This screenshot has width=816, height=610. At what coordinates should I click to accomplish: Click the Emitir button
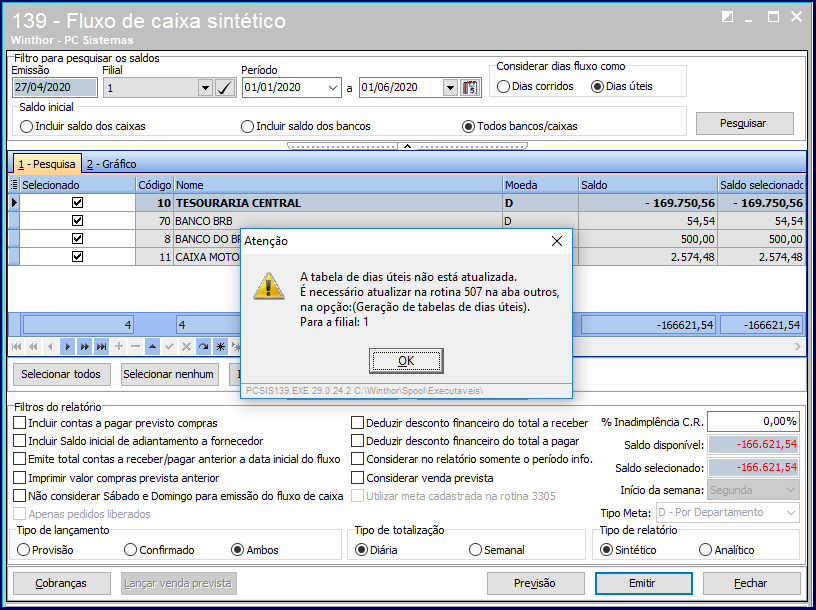point(643,583)
